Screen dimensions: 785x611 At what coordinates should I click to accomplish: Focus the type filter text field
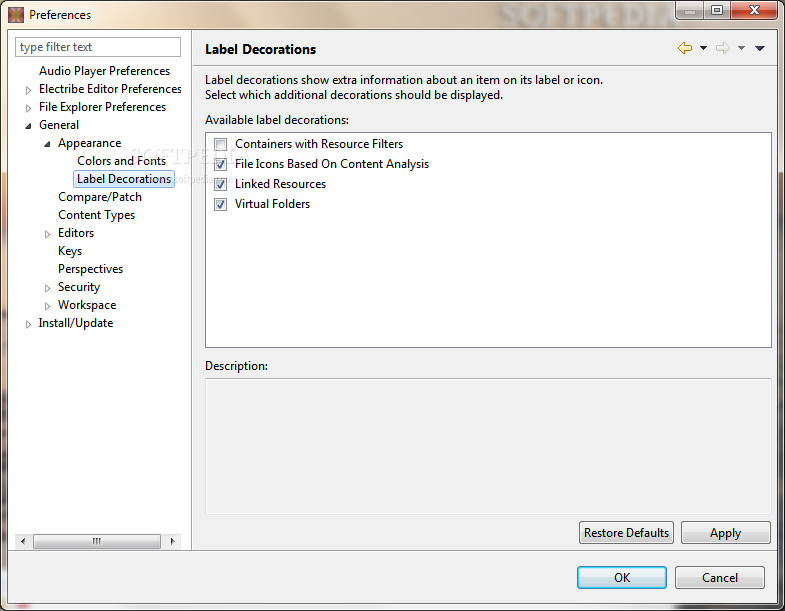pos(98,47)
